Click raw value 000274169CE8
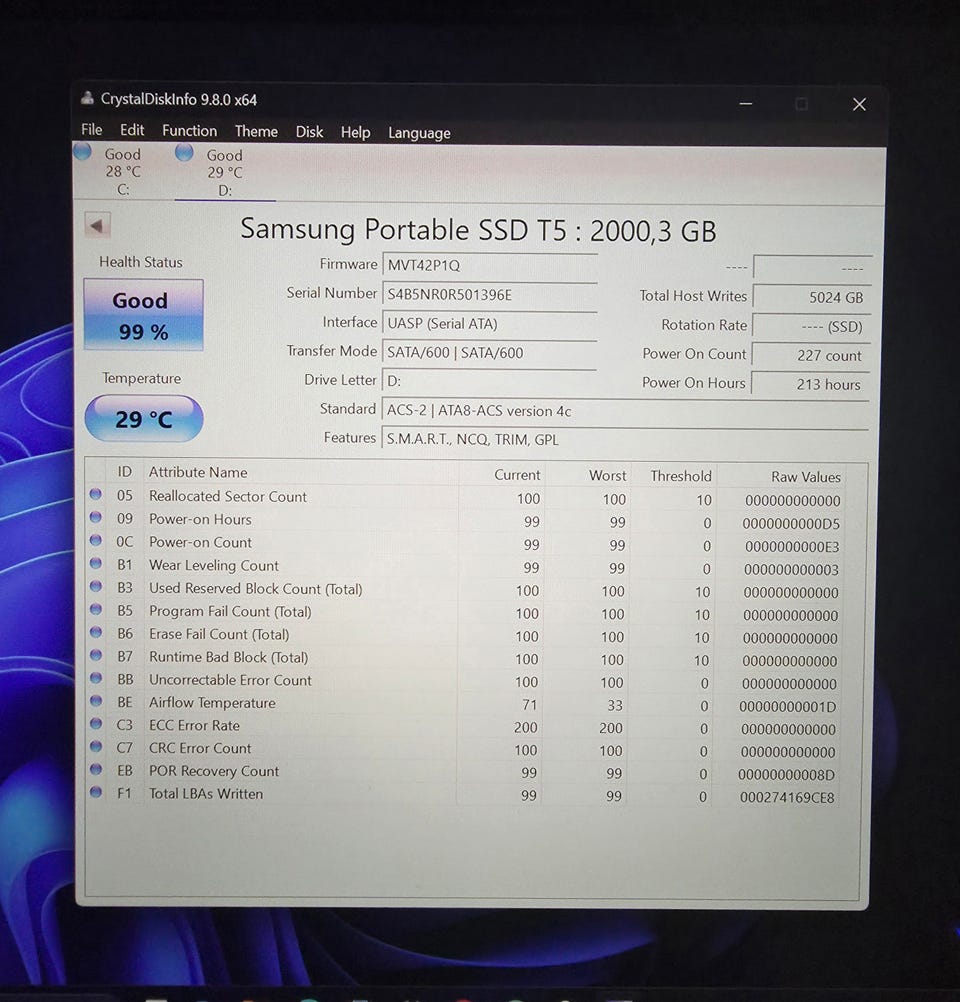Image resolution: width=960 pixels, height=1002 pixels. click(x=787, y=798)
